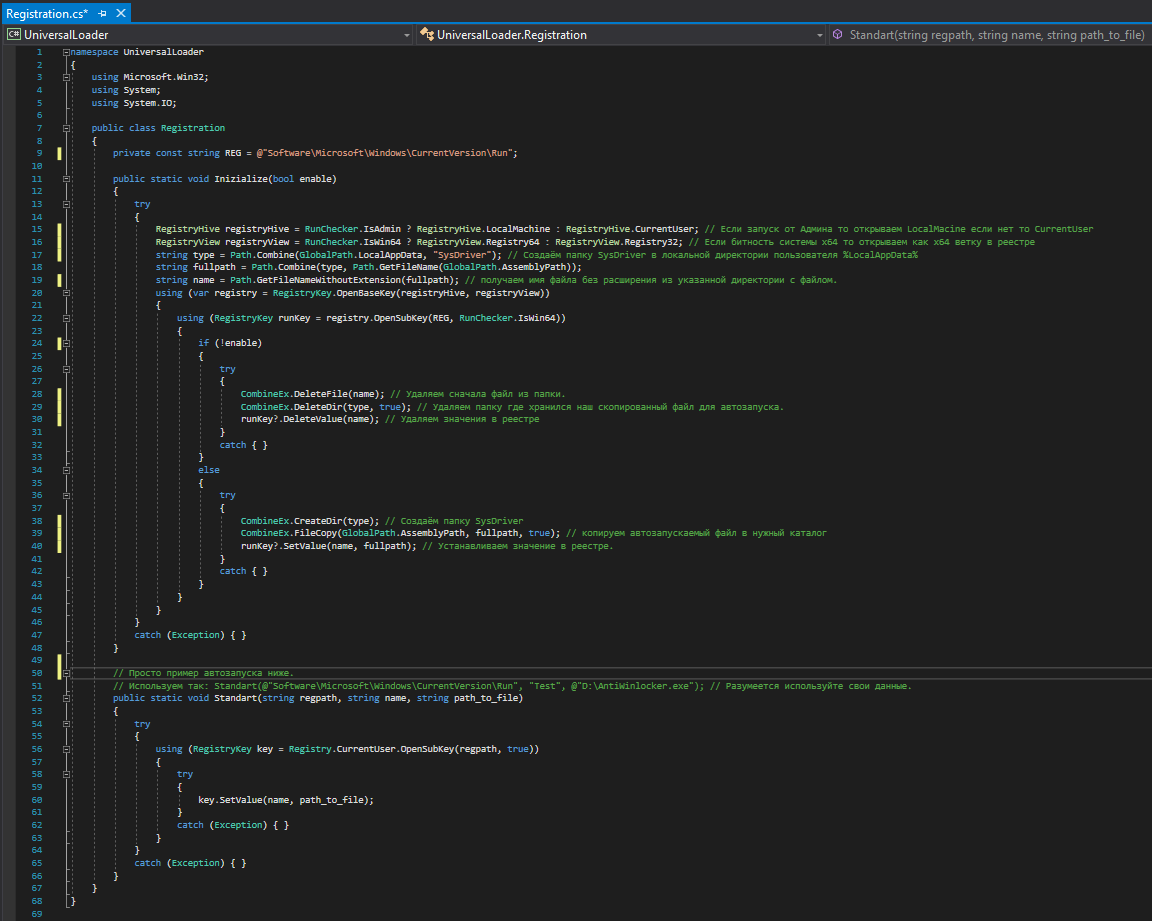
Task: Collapse the comment block at line 50
Action: click(66, 673)
